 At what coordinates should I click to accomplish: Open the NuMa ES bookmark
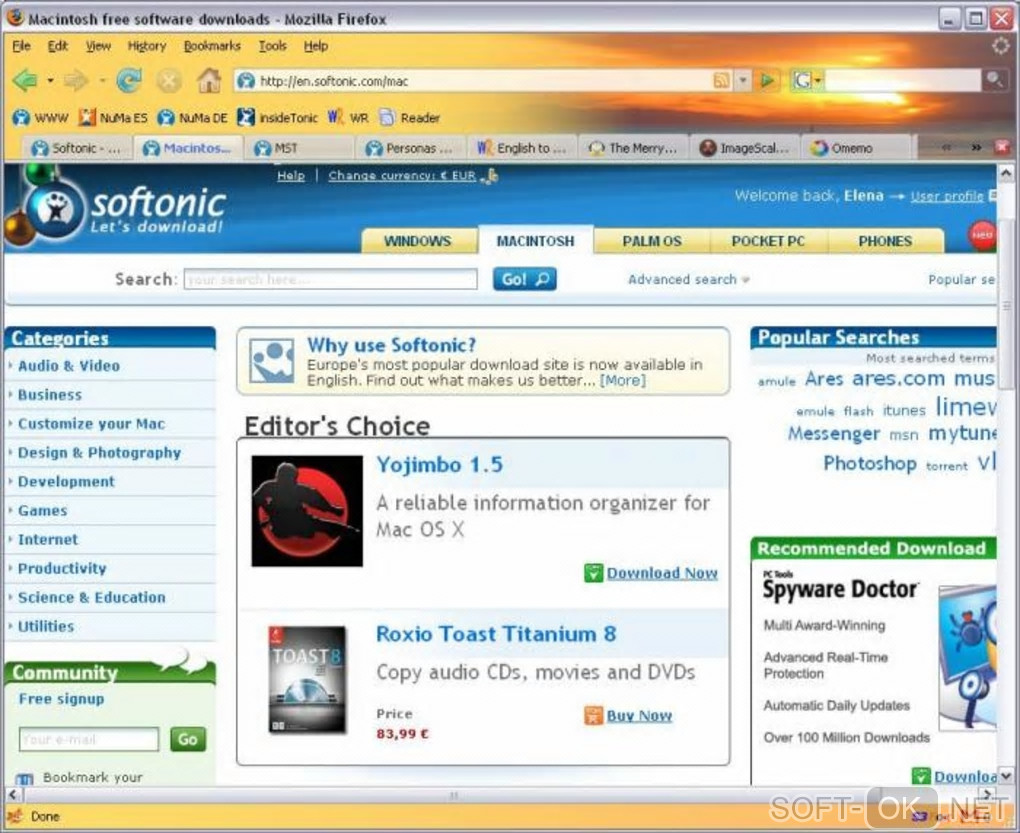[x=113, y=118]
